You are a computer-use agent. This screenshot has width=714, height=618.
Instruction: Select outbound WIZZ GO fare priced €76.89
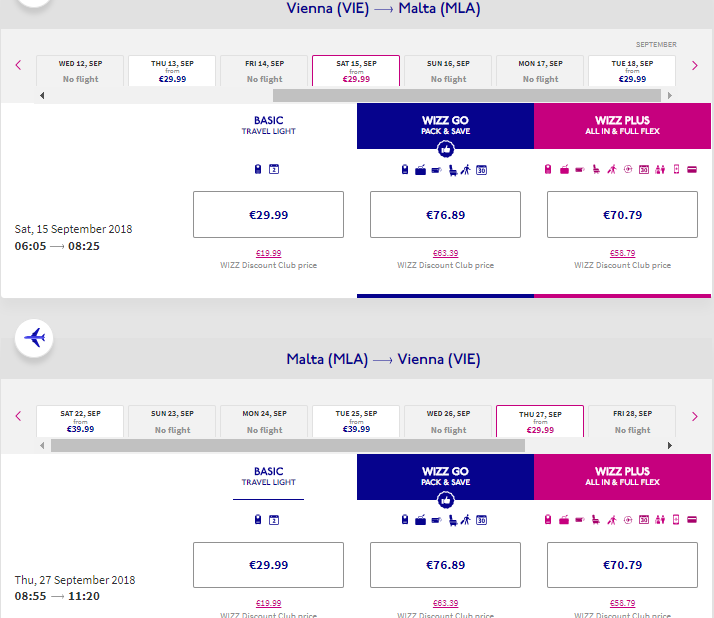click(x=445, y=214)
